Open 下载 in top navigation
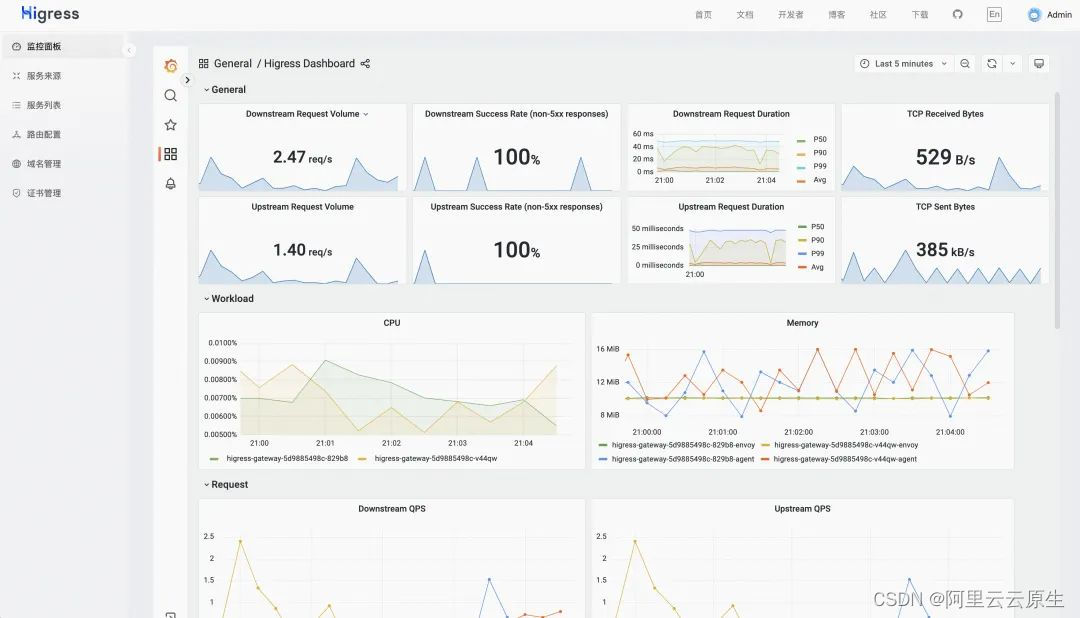The height and width of the screenshot is (618, 1080). 920,14
